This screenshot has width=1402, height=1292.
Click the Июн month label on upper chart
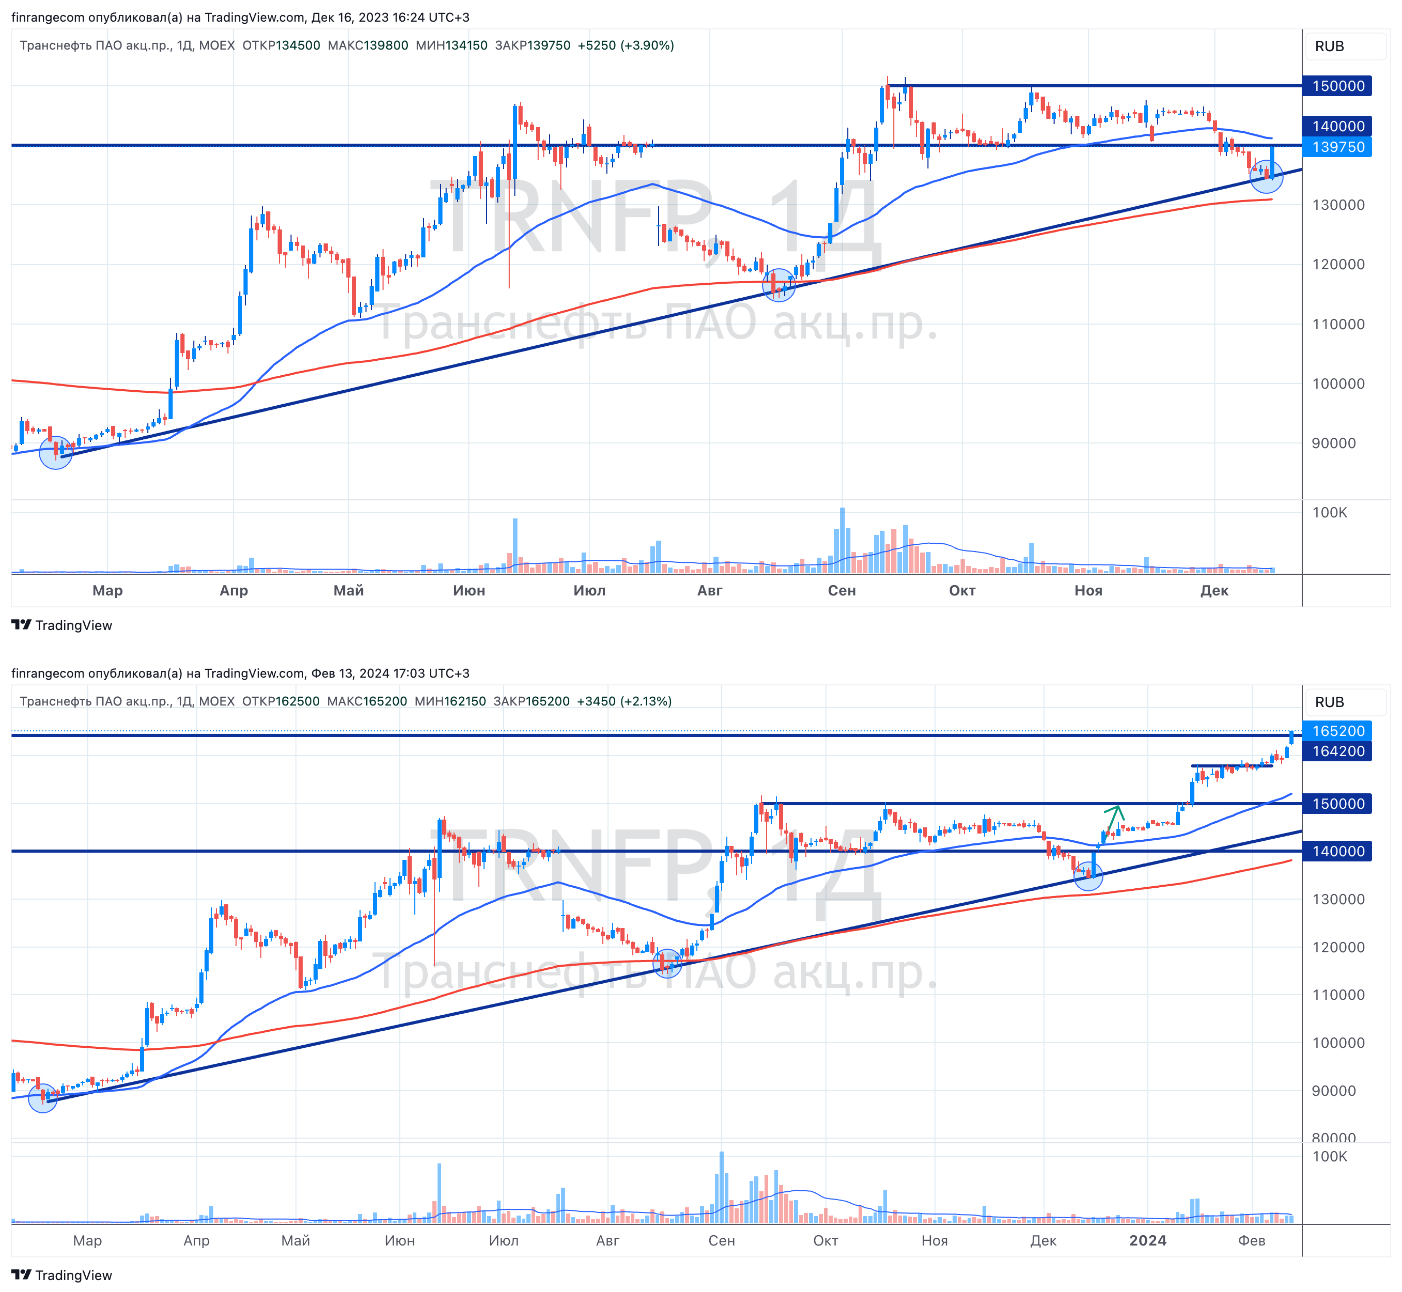tap(469, 590)
